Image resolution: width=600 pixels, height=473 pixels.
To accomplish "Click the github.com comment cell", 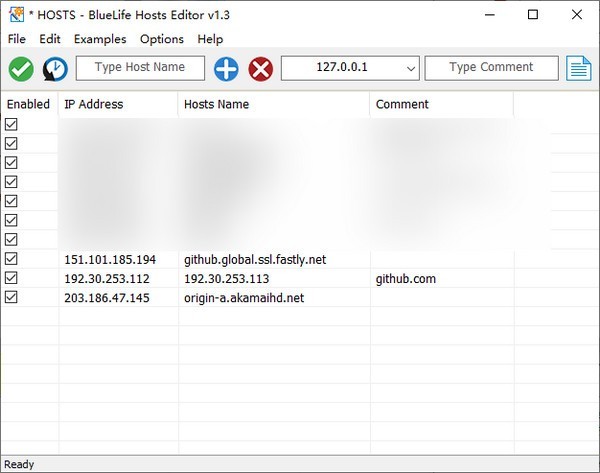I will (x=406, y=279).
